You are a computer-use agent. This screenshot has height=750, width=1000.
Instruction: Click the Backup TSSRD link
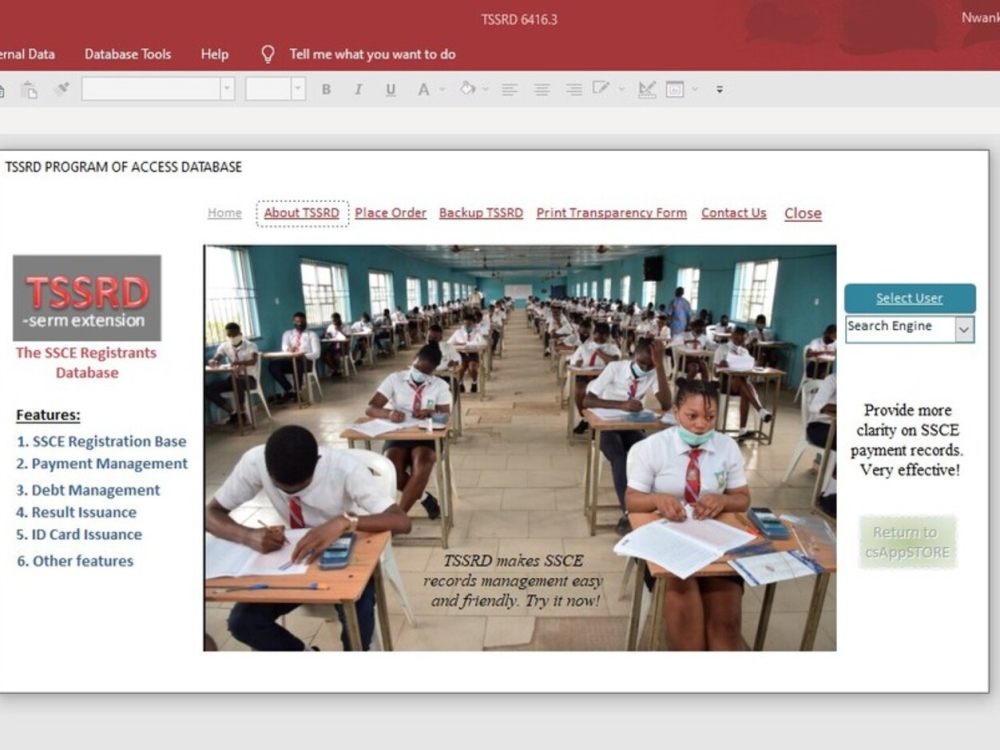pyautogui.click(x=481, y=213)
